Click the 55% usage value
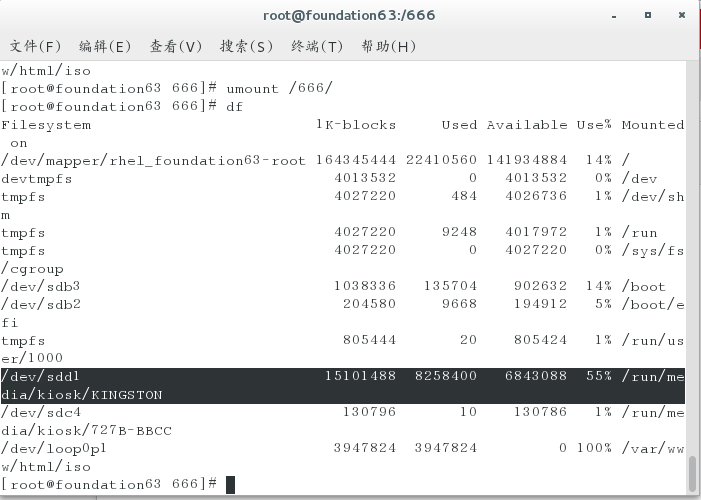The image size is (701, 500). 599,376
